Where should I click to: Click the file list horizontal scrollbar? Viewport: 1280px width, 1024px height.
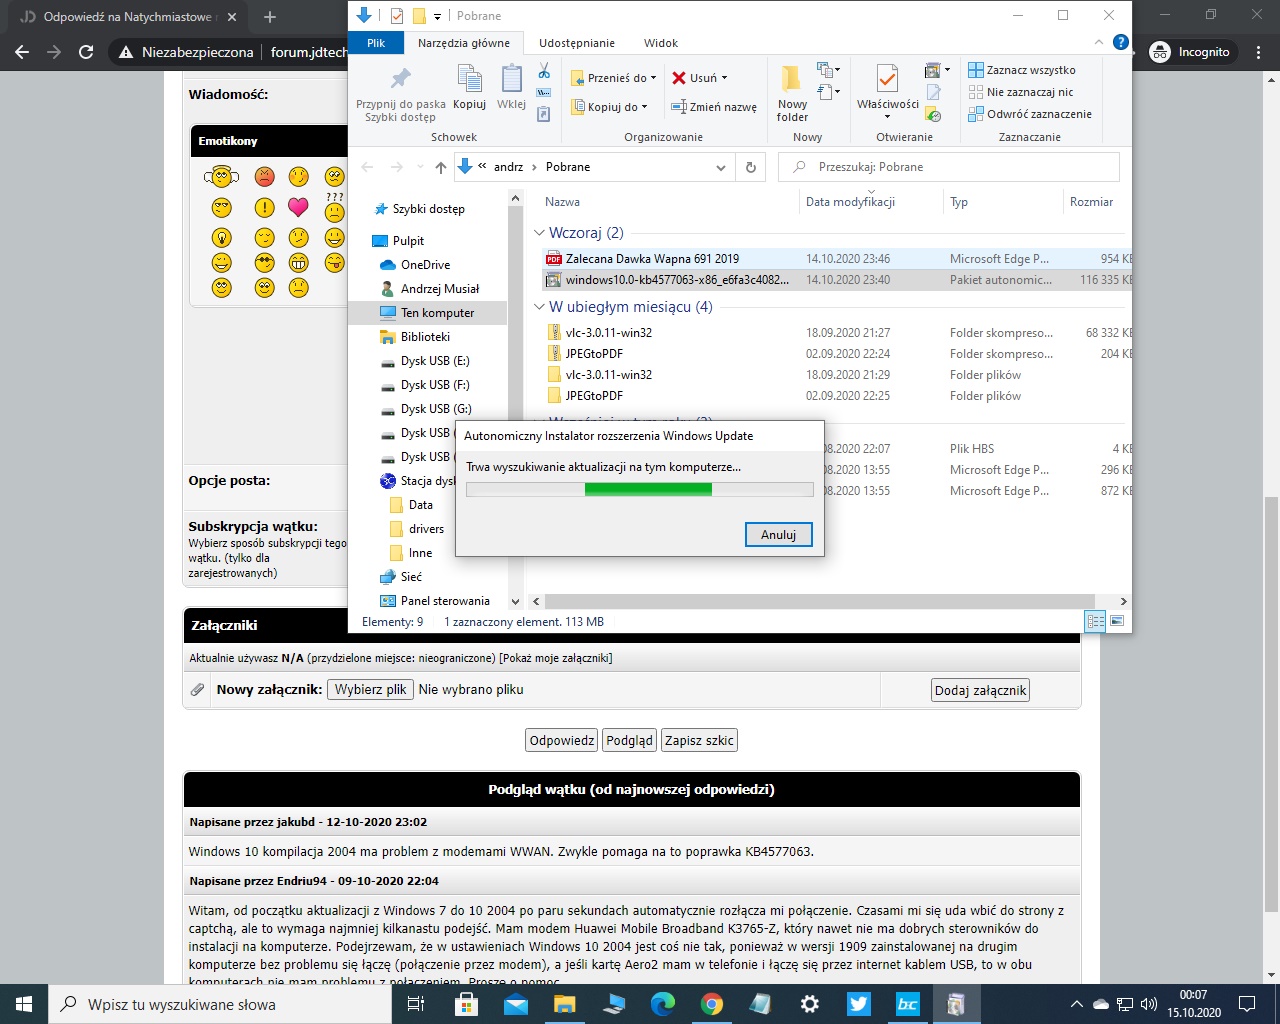[820, 601]
